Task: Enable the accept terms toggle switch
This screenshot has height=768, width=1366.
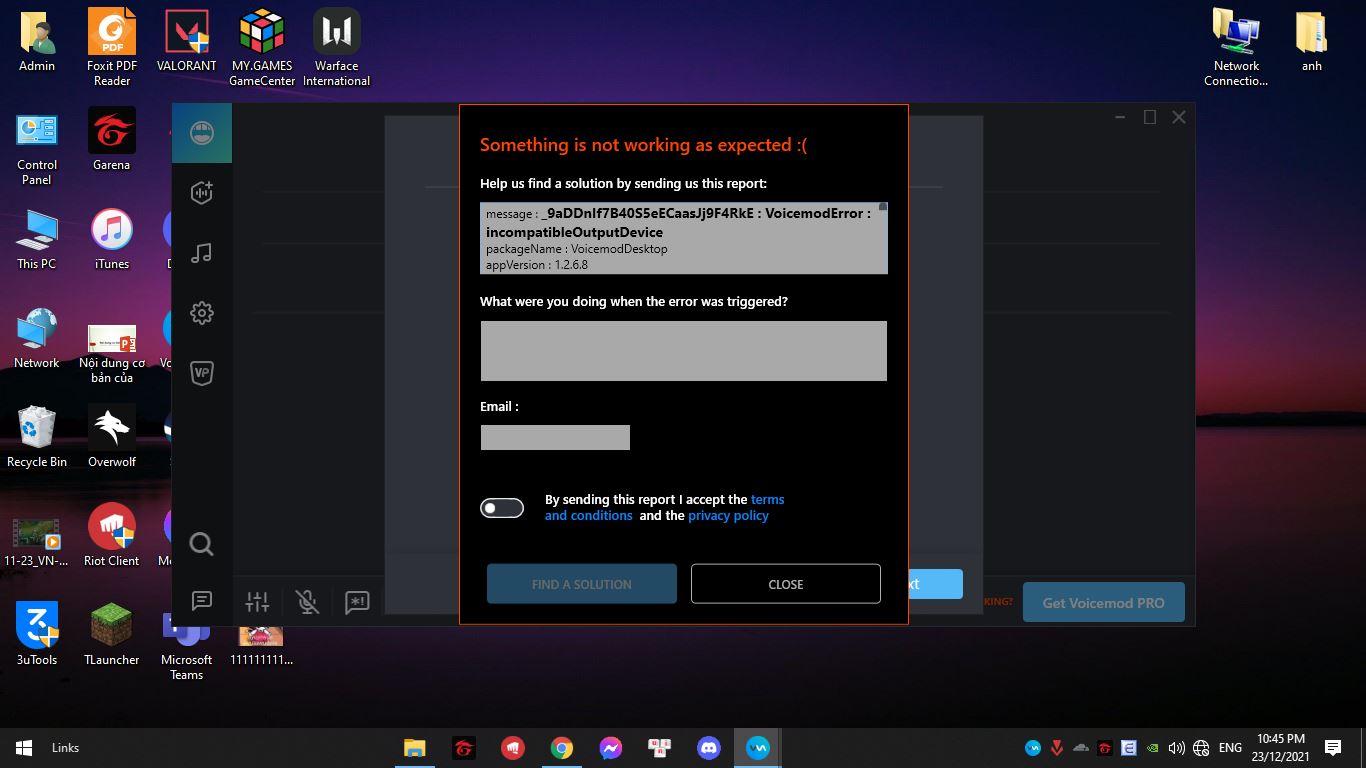Action: coord(502,508)
